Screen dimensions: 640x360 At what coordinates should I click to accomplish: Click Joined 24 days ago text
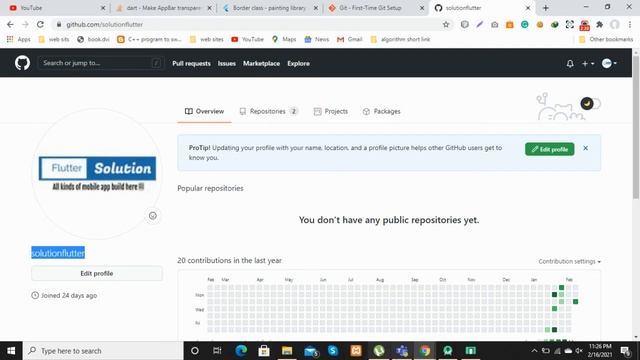pos(69,296)
